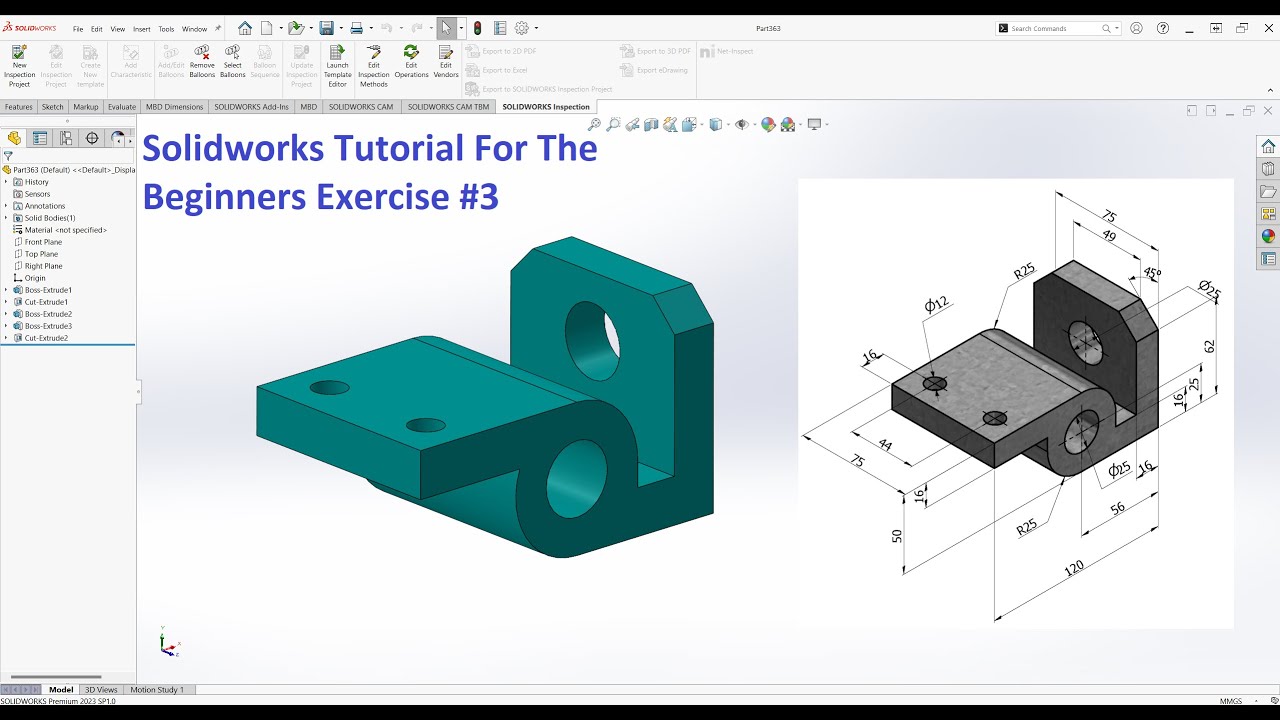Click Select Balloons tool

[233, 61]
